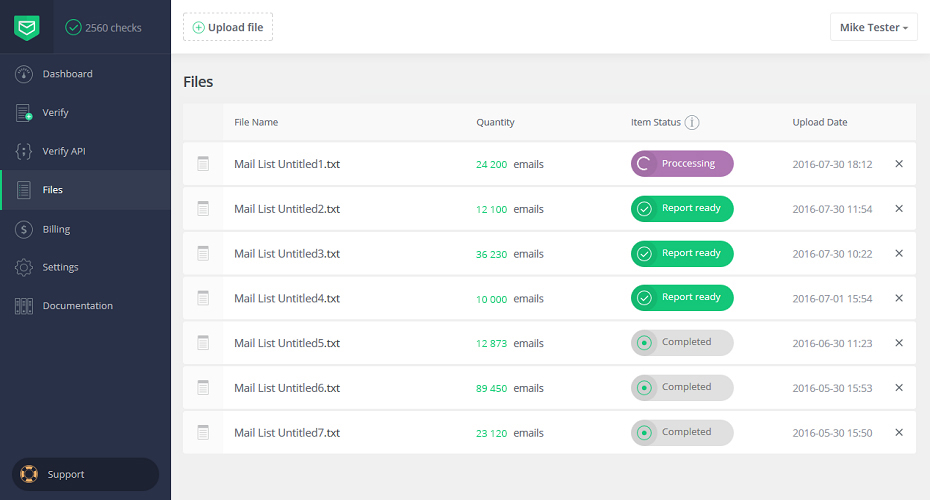Remove Mail List Untitled7.txt using its X

[x=899, y=433]
